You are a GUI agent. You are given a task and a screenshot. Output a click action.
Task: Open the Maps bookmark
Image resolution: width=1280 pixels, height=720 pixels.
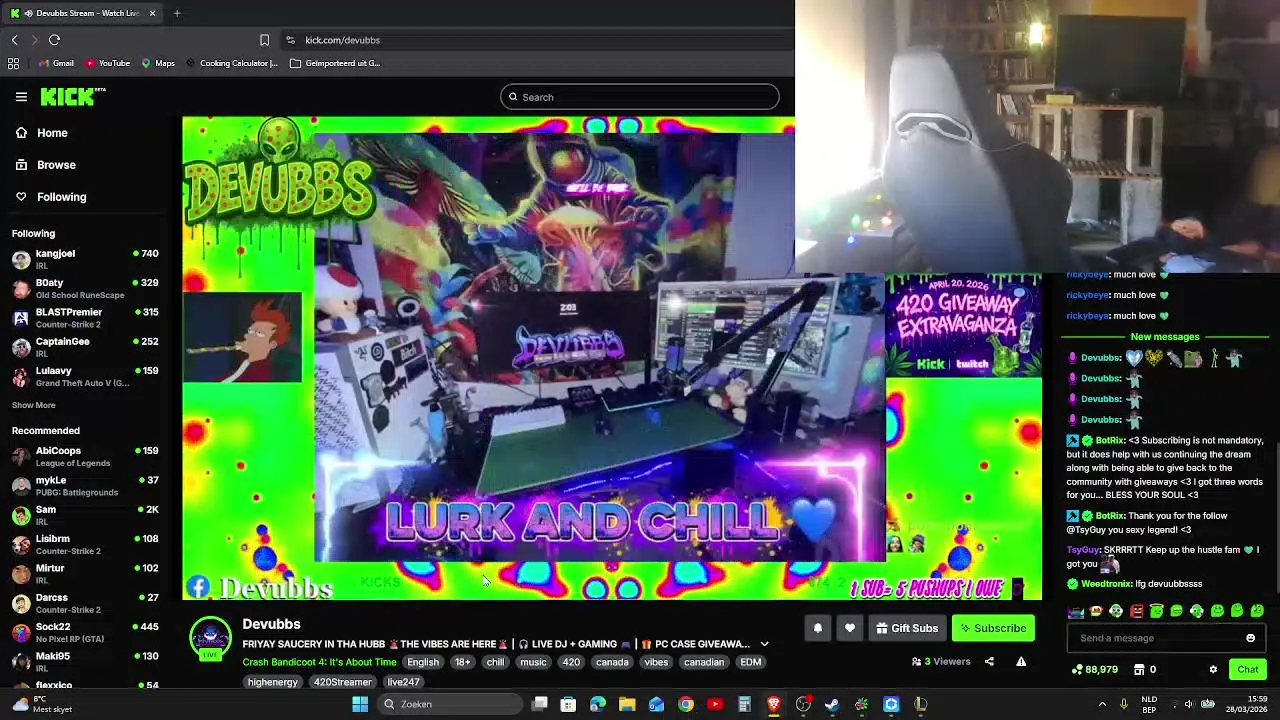(158, 63)
